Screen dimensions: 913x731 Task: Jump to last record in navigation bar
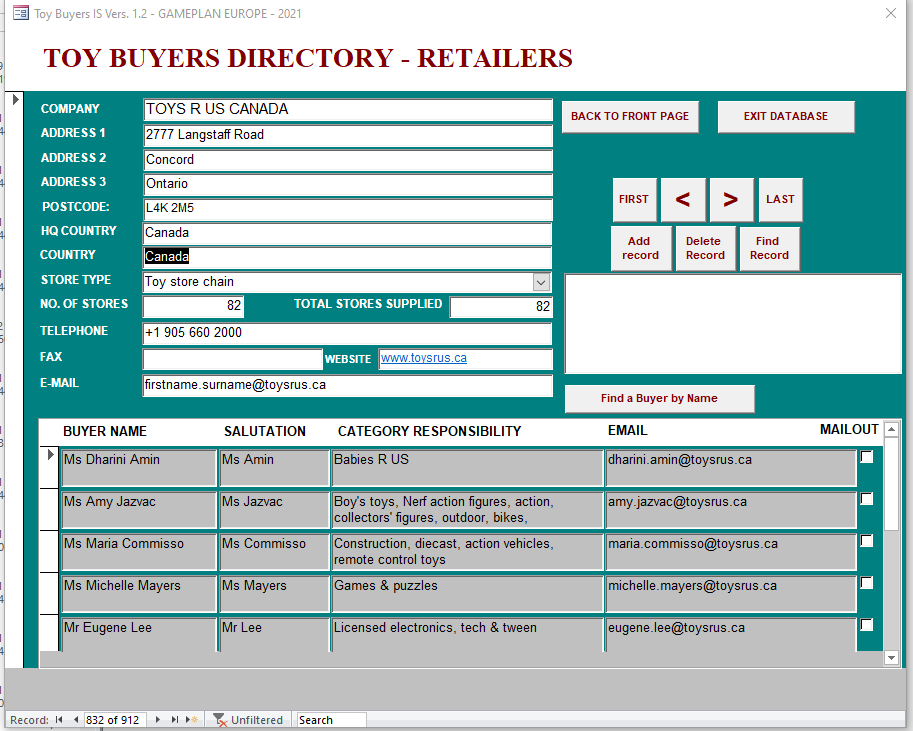click(x=175, y=720)
